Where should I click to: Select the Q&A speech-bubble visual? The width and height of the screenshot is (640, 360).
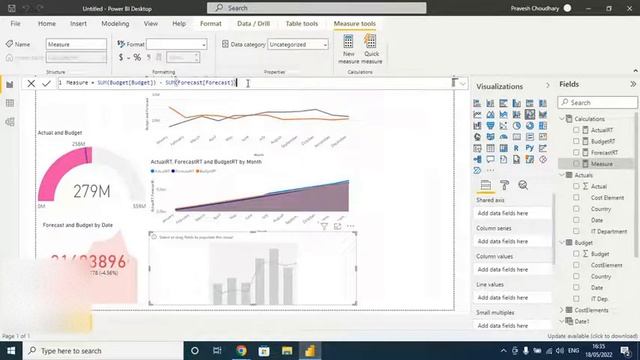(490, 159)
